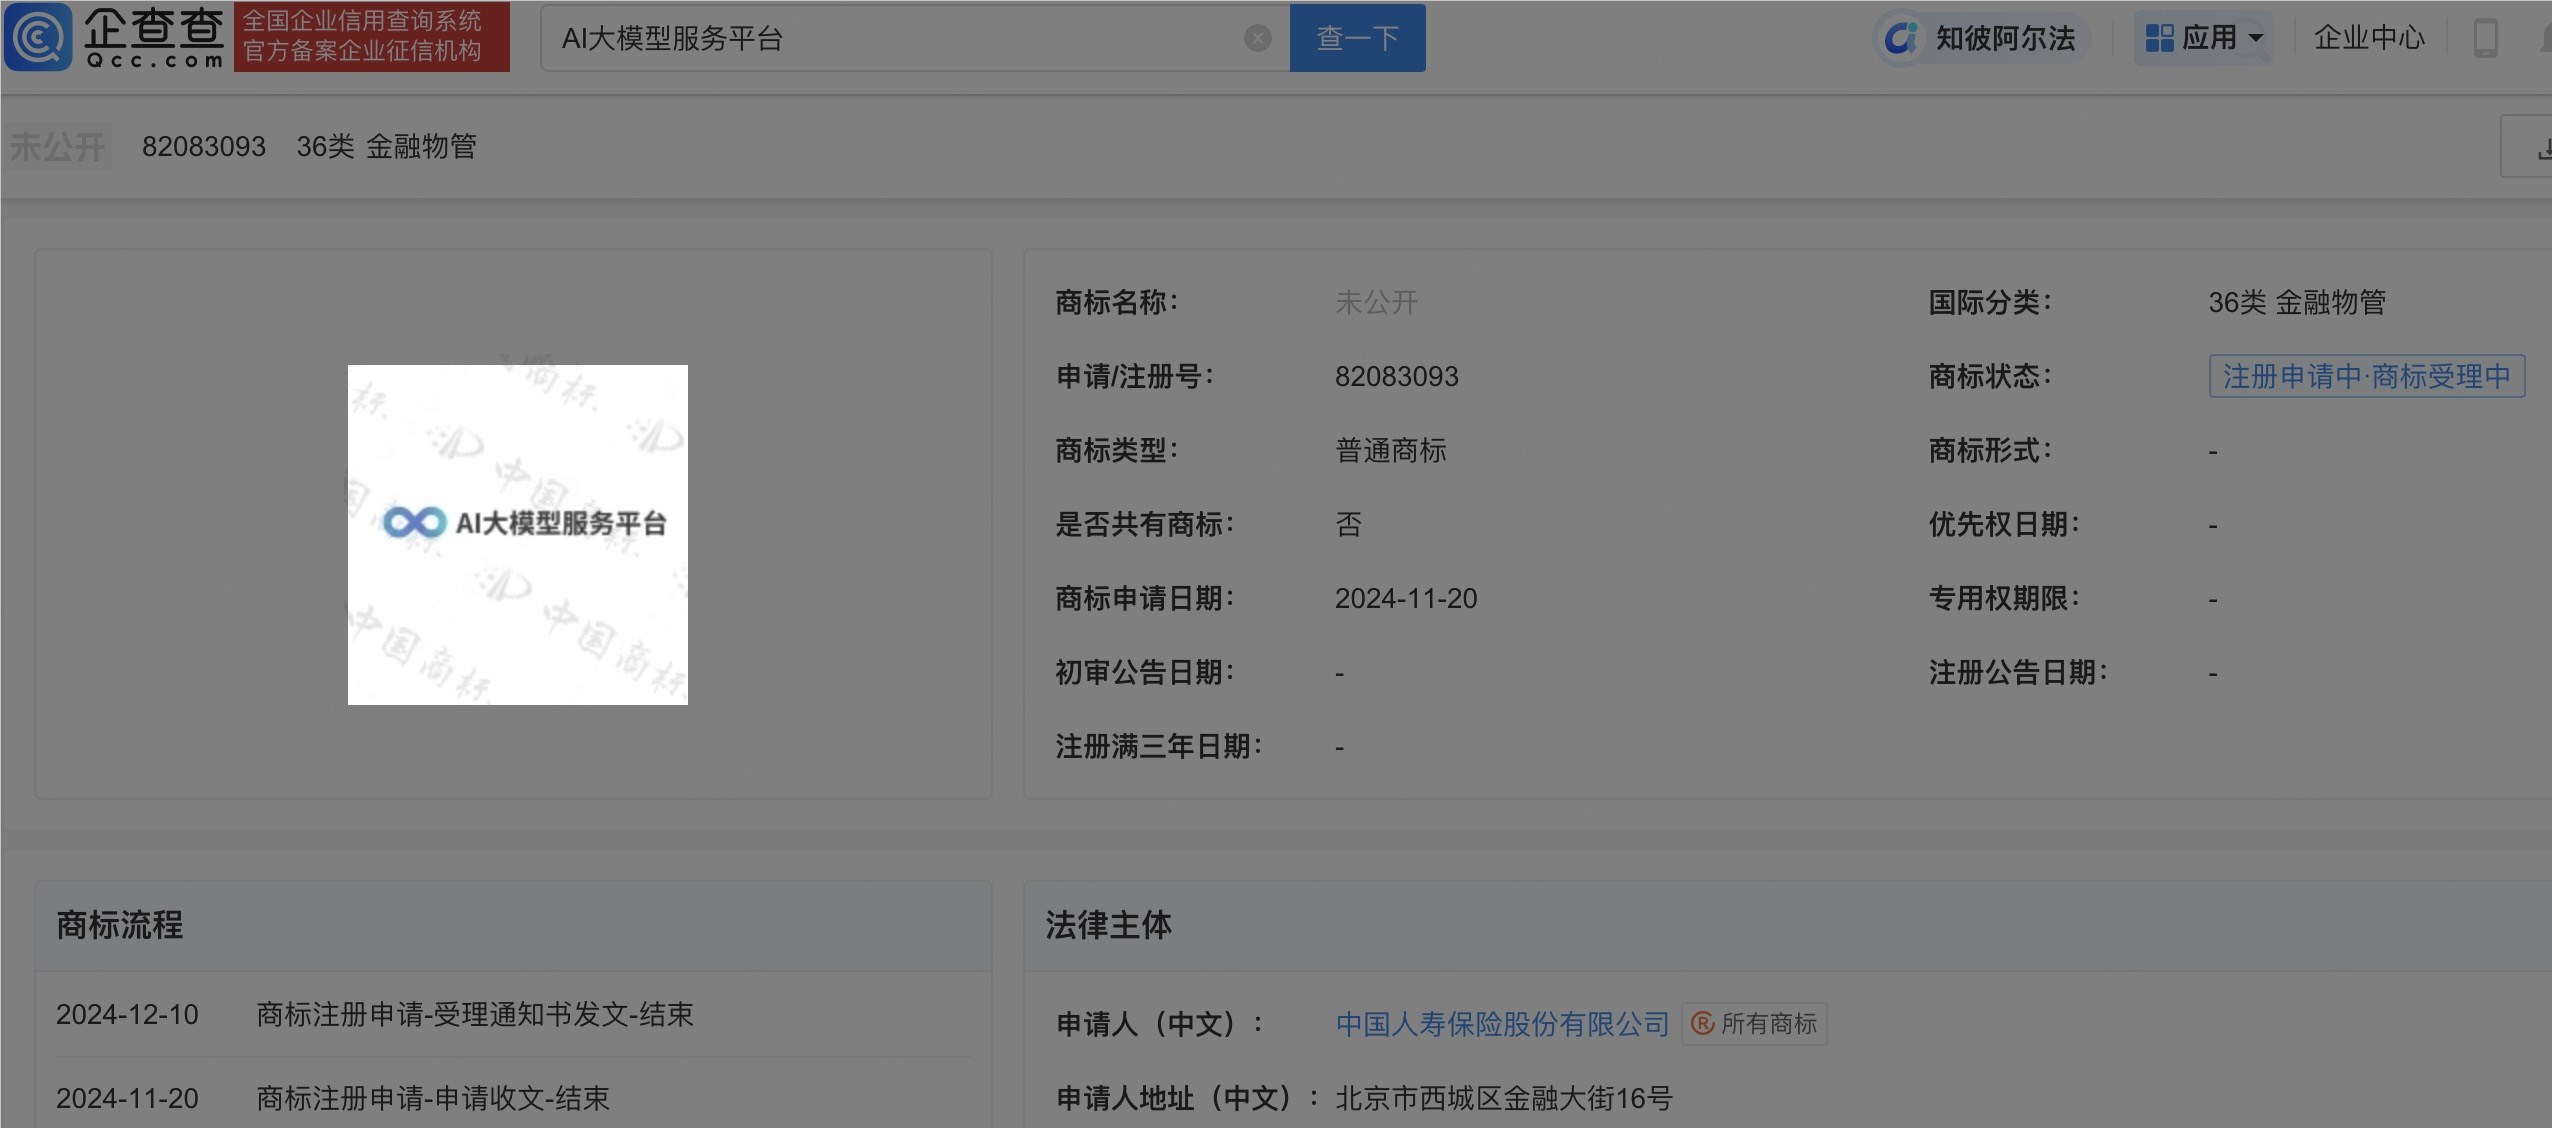
Task: Click the Qcc blue circular logo icon
Action: (38, 37)
